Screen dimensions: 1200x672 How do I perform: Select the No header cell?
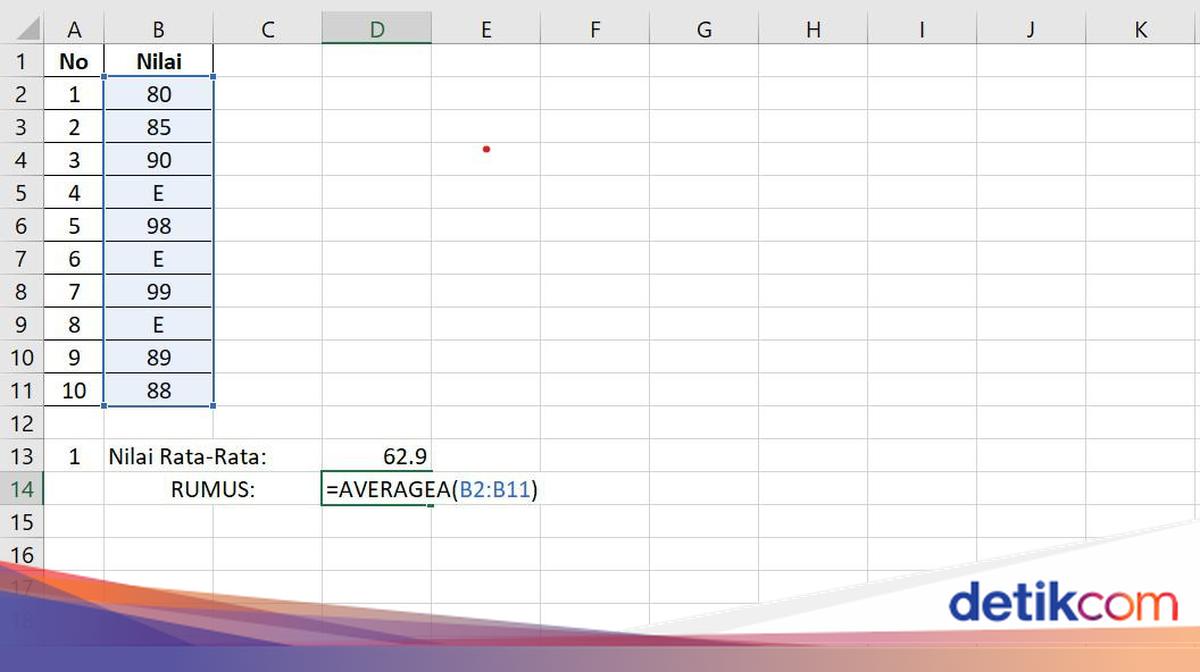[74, 60]
